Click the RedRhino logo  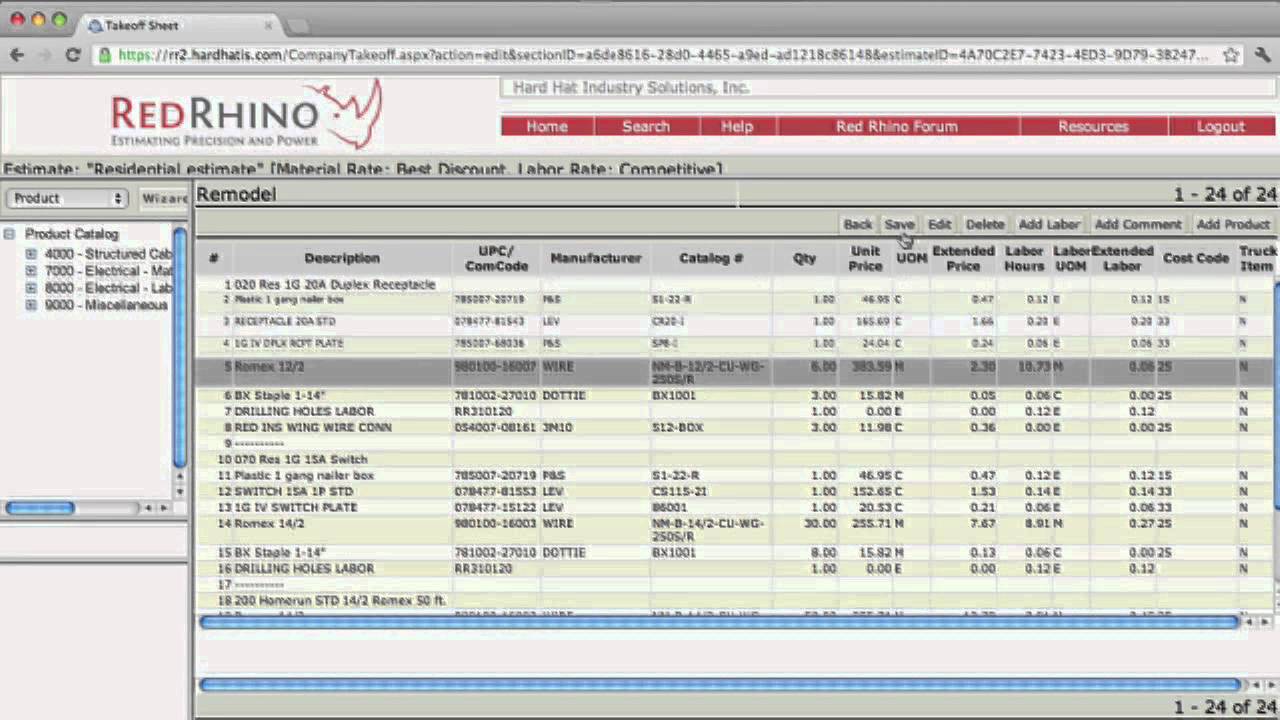coord(246,115)
